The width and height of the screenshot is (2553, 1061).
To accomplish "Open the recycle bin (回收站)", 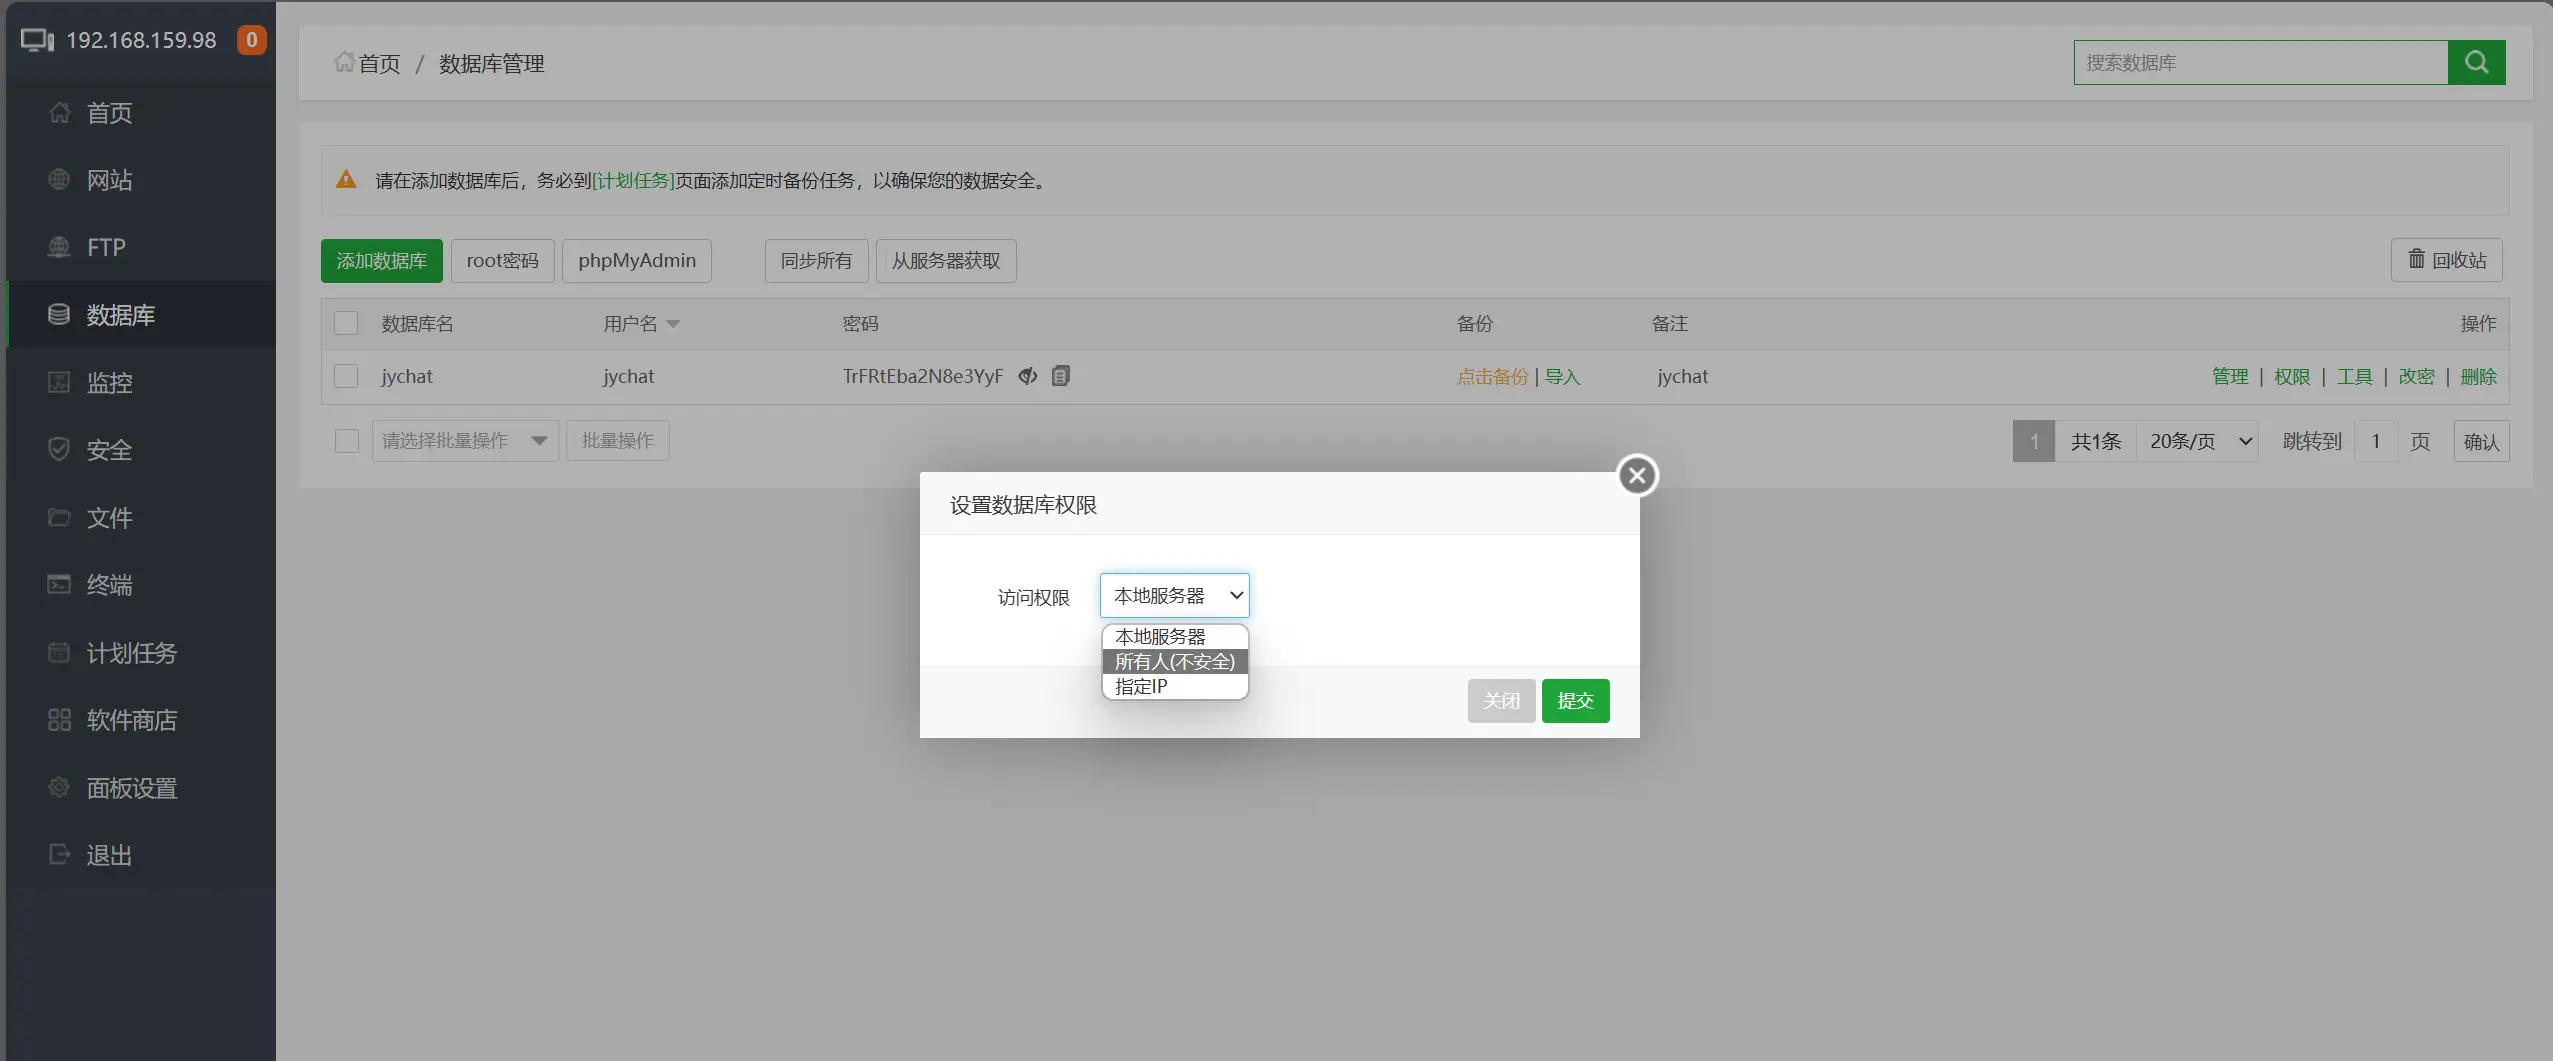I will pos(2446,260).
